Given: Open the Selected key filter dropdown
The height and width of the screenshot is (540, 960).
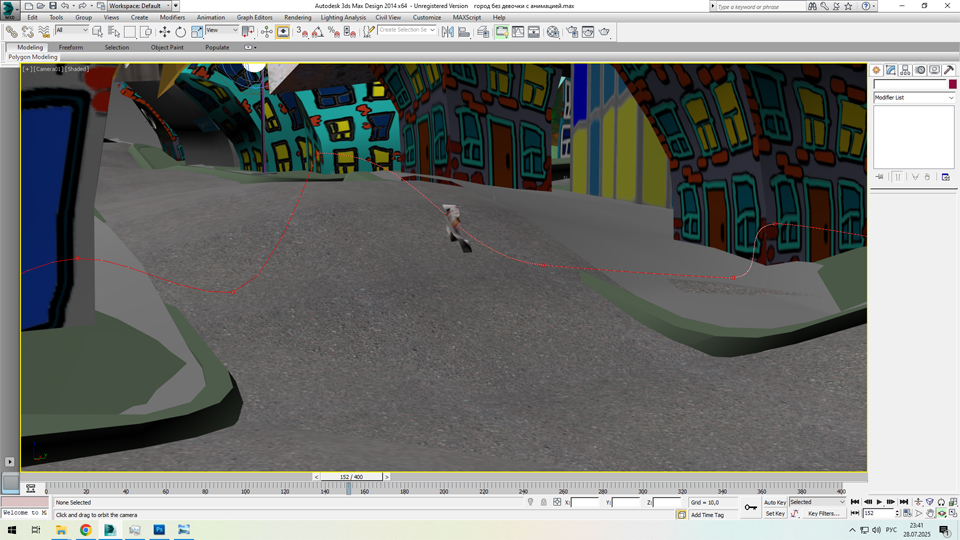Looking at the screenshot, I should coord(817,502).
